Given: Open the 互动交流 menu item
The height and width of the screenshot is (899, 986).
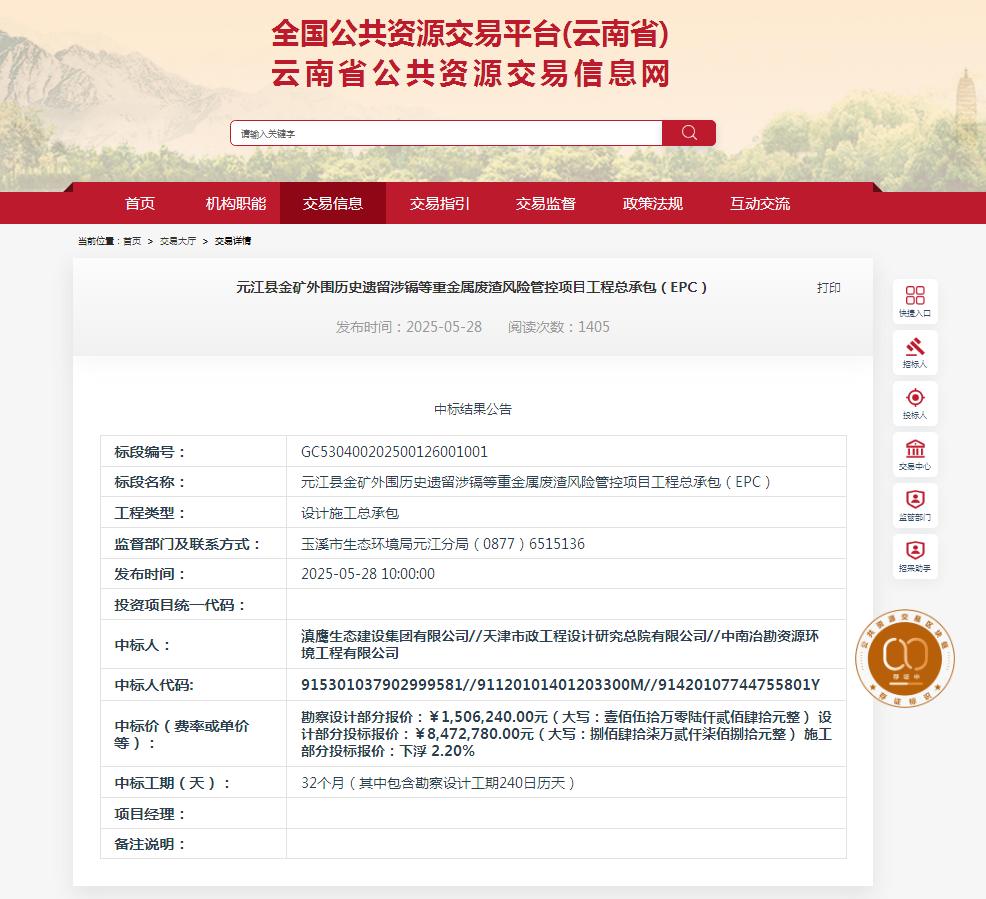Looking at the screenshot, I should click(x=758, y=203).
